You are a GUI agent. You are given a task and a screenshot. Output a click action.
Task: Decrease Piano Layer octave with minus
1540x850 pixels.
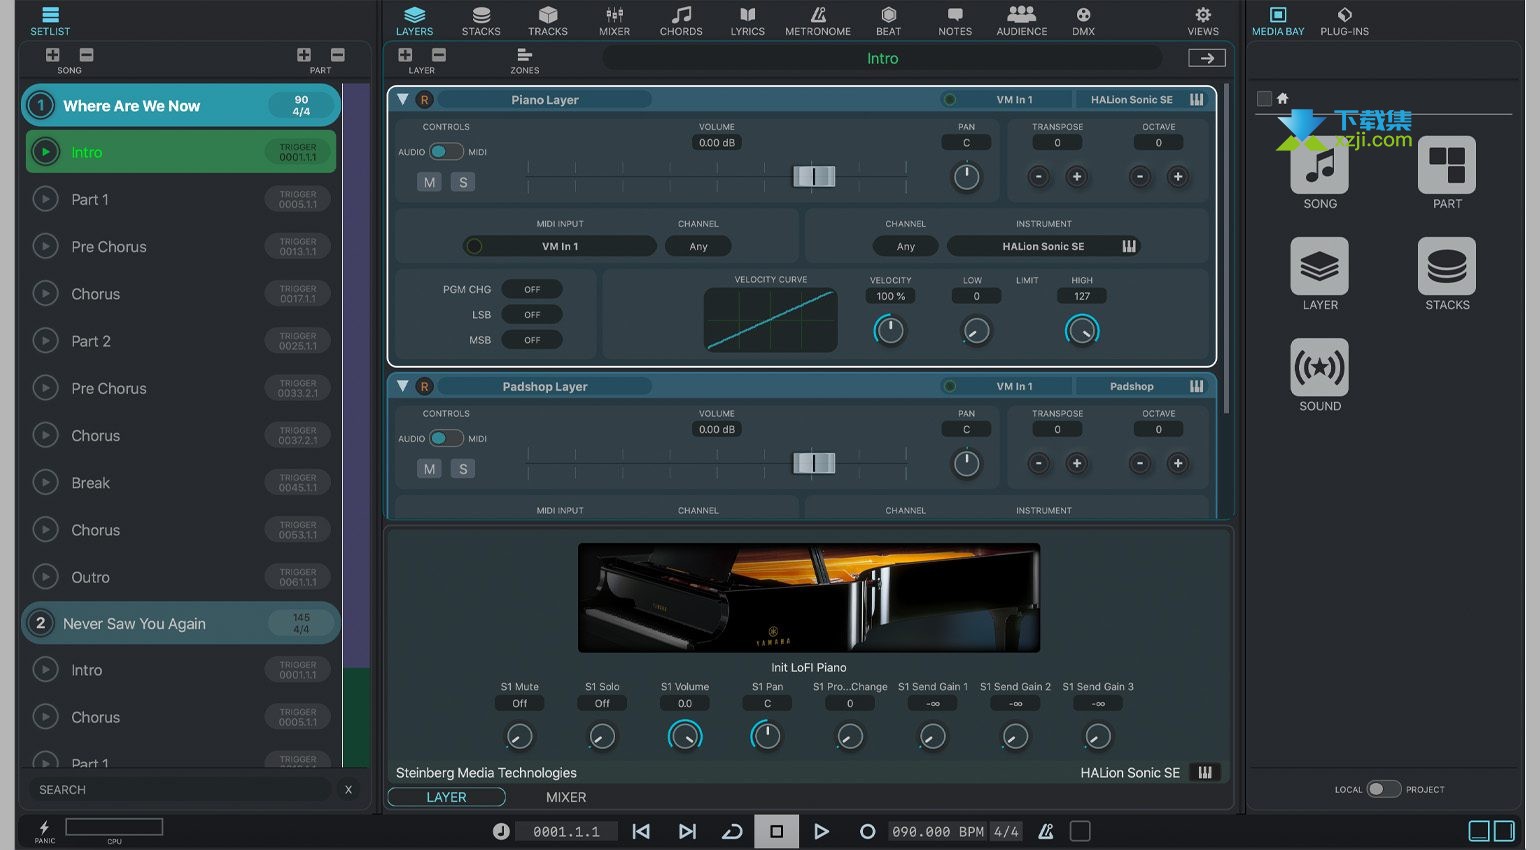click(x=1140, y=177)
